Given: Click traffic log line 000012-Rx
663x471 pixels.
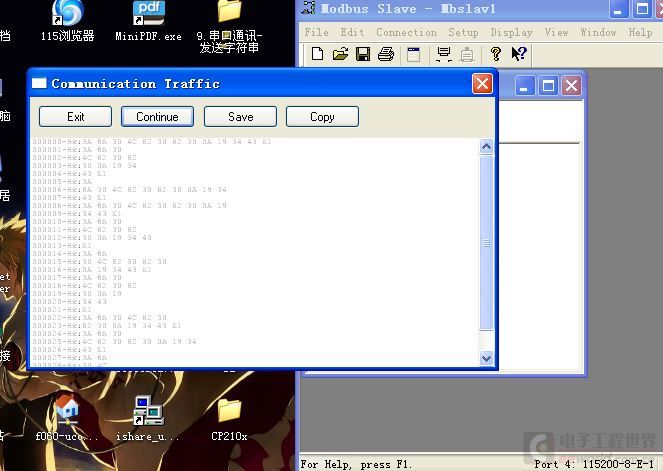Looking at the screenshot, I should (x=92, y=238).
